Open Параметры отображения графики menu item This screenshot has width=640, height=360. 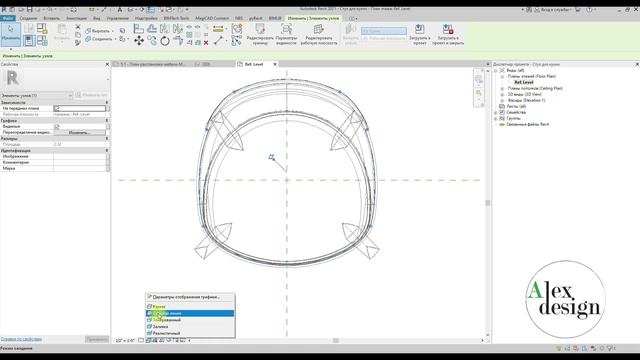click(190, 297)
